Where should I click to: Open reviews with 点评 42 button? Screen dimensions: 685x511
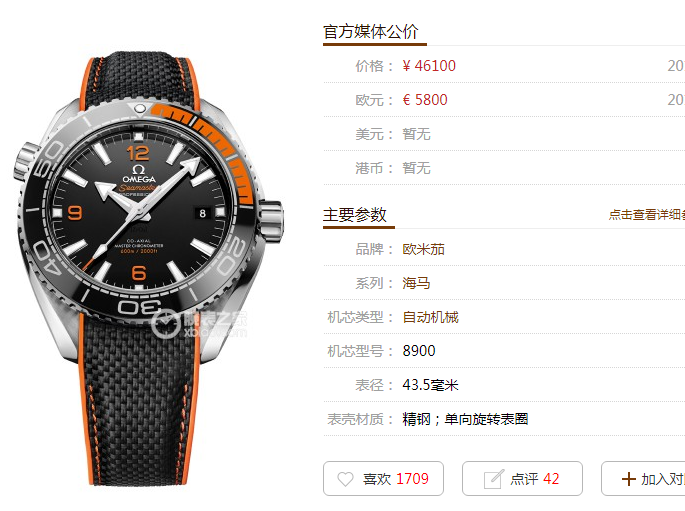click(522, 479)
